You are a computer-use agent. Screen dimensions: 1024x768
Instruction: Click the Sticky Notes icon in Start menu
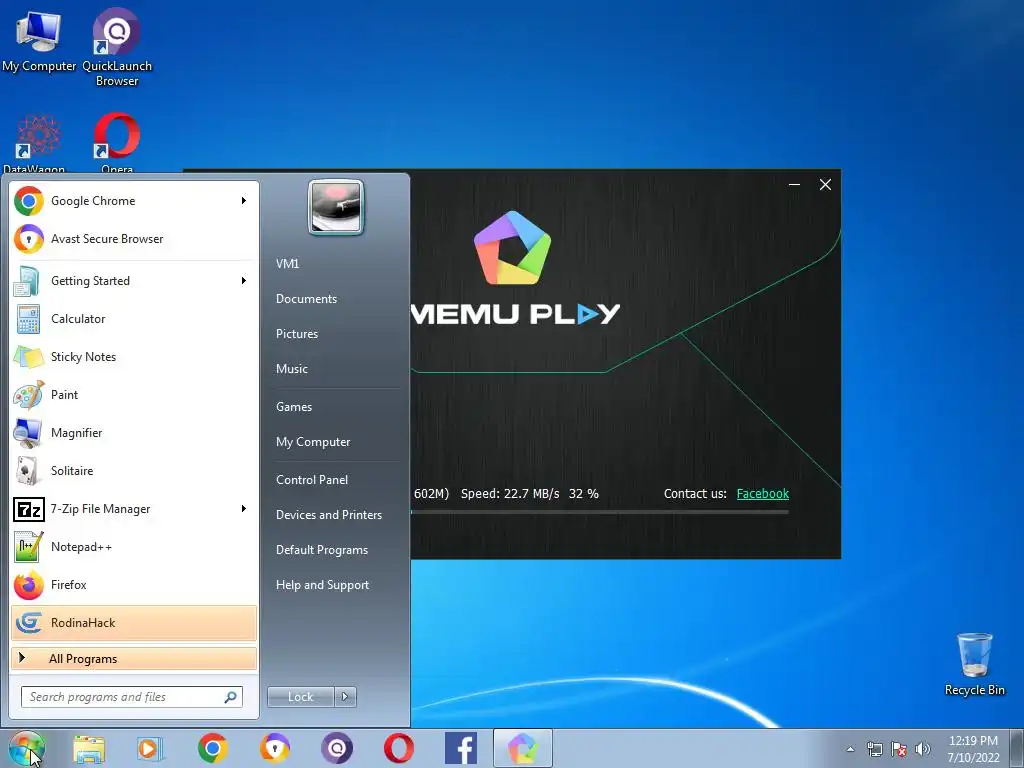[x=29, y=357]
